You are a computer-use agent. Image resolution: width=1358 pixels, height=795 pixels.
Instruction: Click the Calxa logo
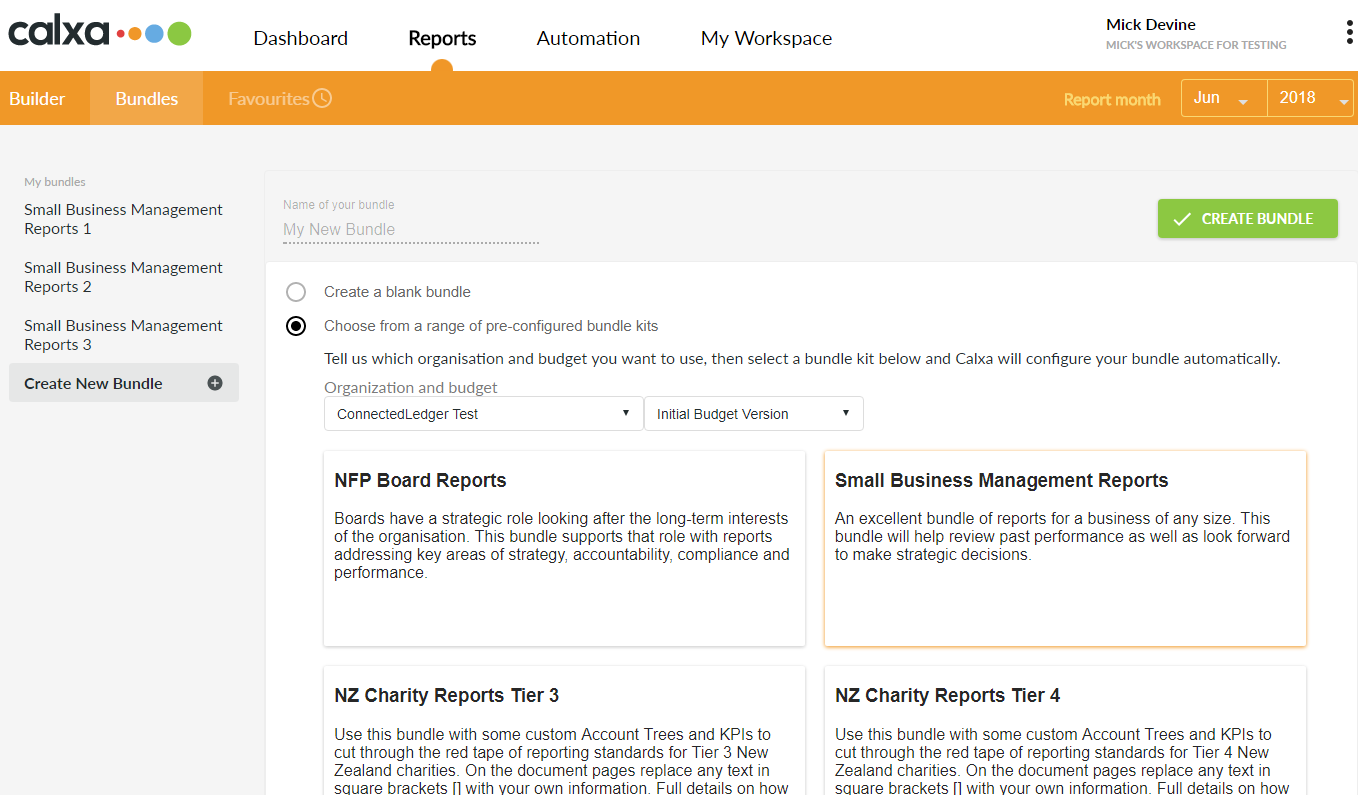click(100, 32)
